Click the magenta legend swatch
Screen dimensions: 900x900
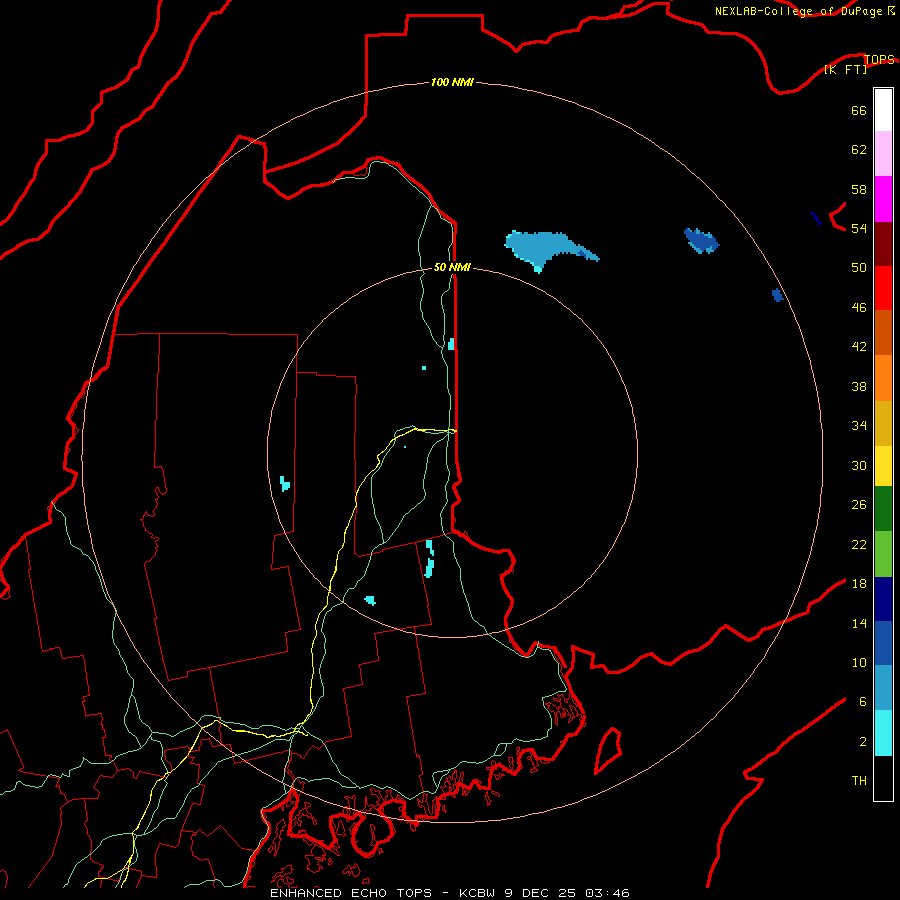click(x=883, y=199)
